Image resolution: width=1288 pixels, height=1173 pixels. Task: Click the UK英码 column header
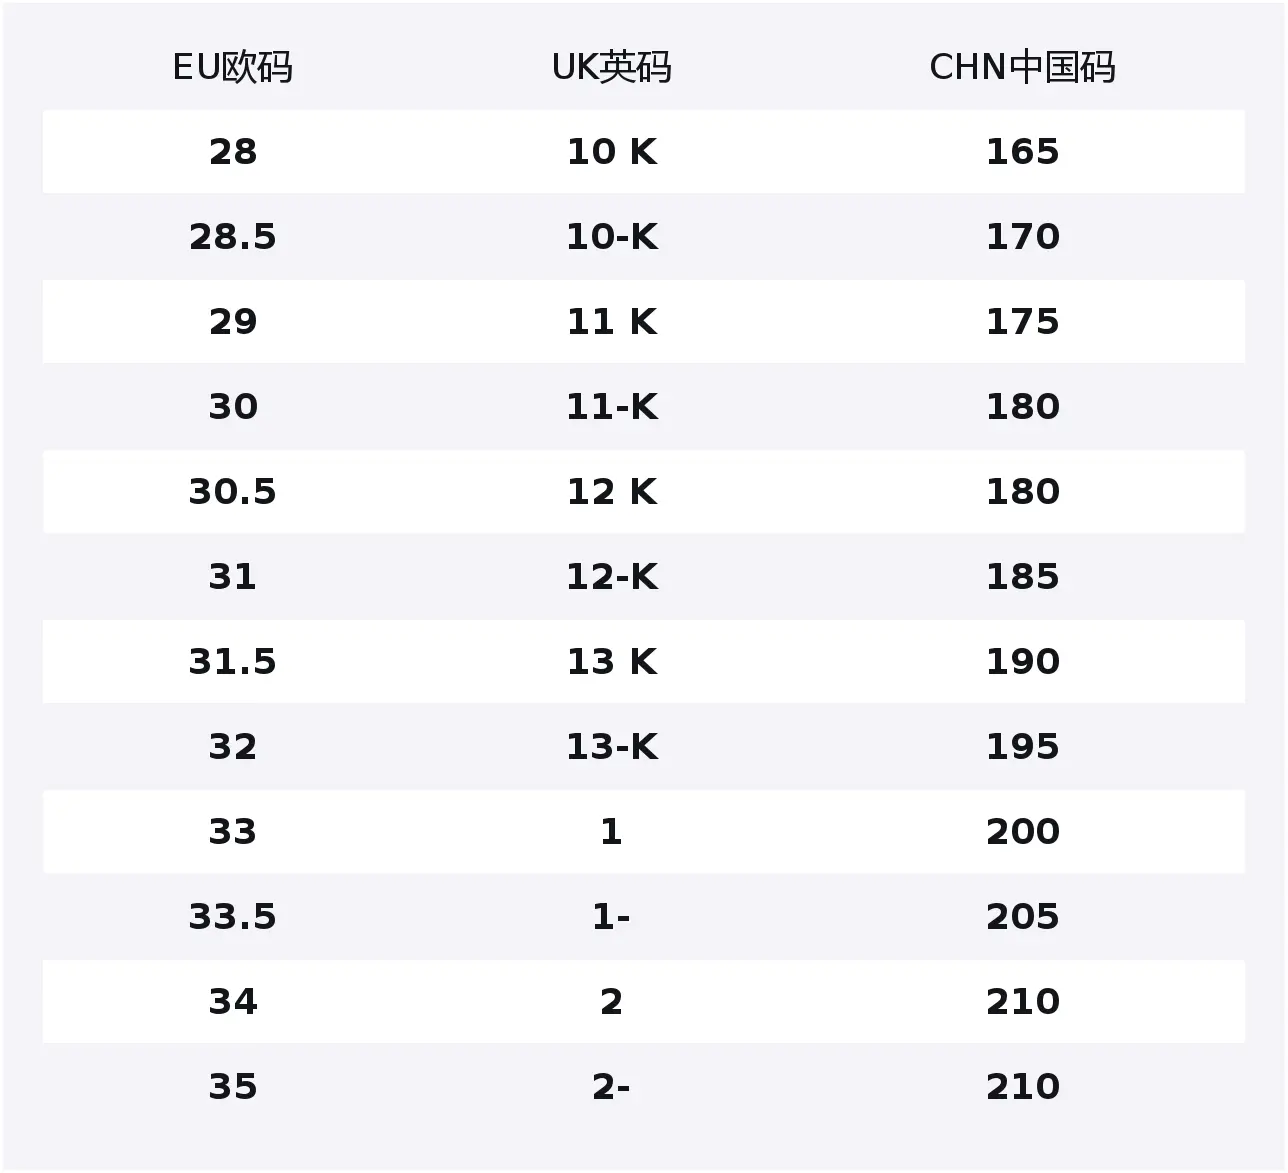click(x=611, y=67)
